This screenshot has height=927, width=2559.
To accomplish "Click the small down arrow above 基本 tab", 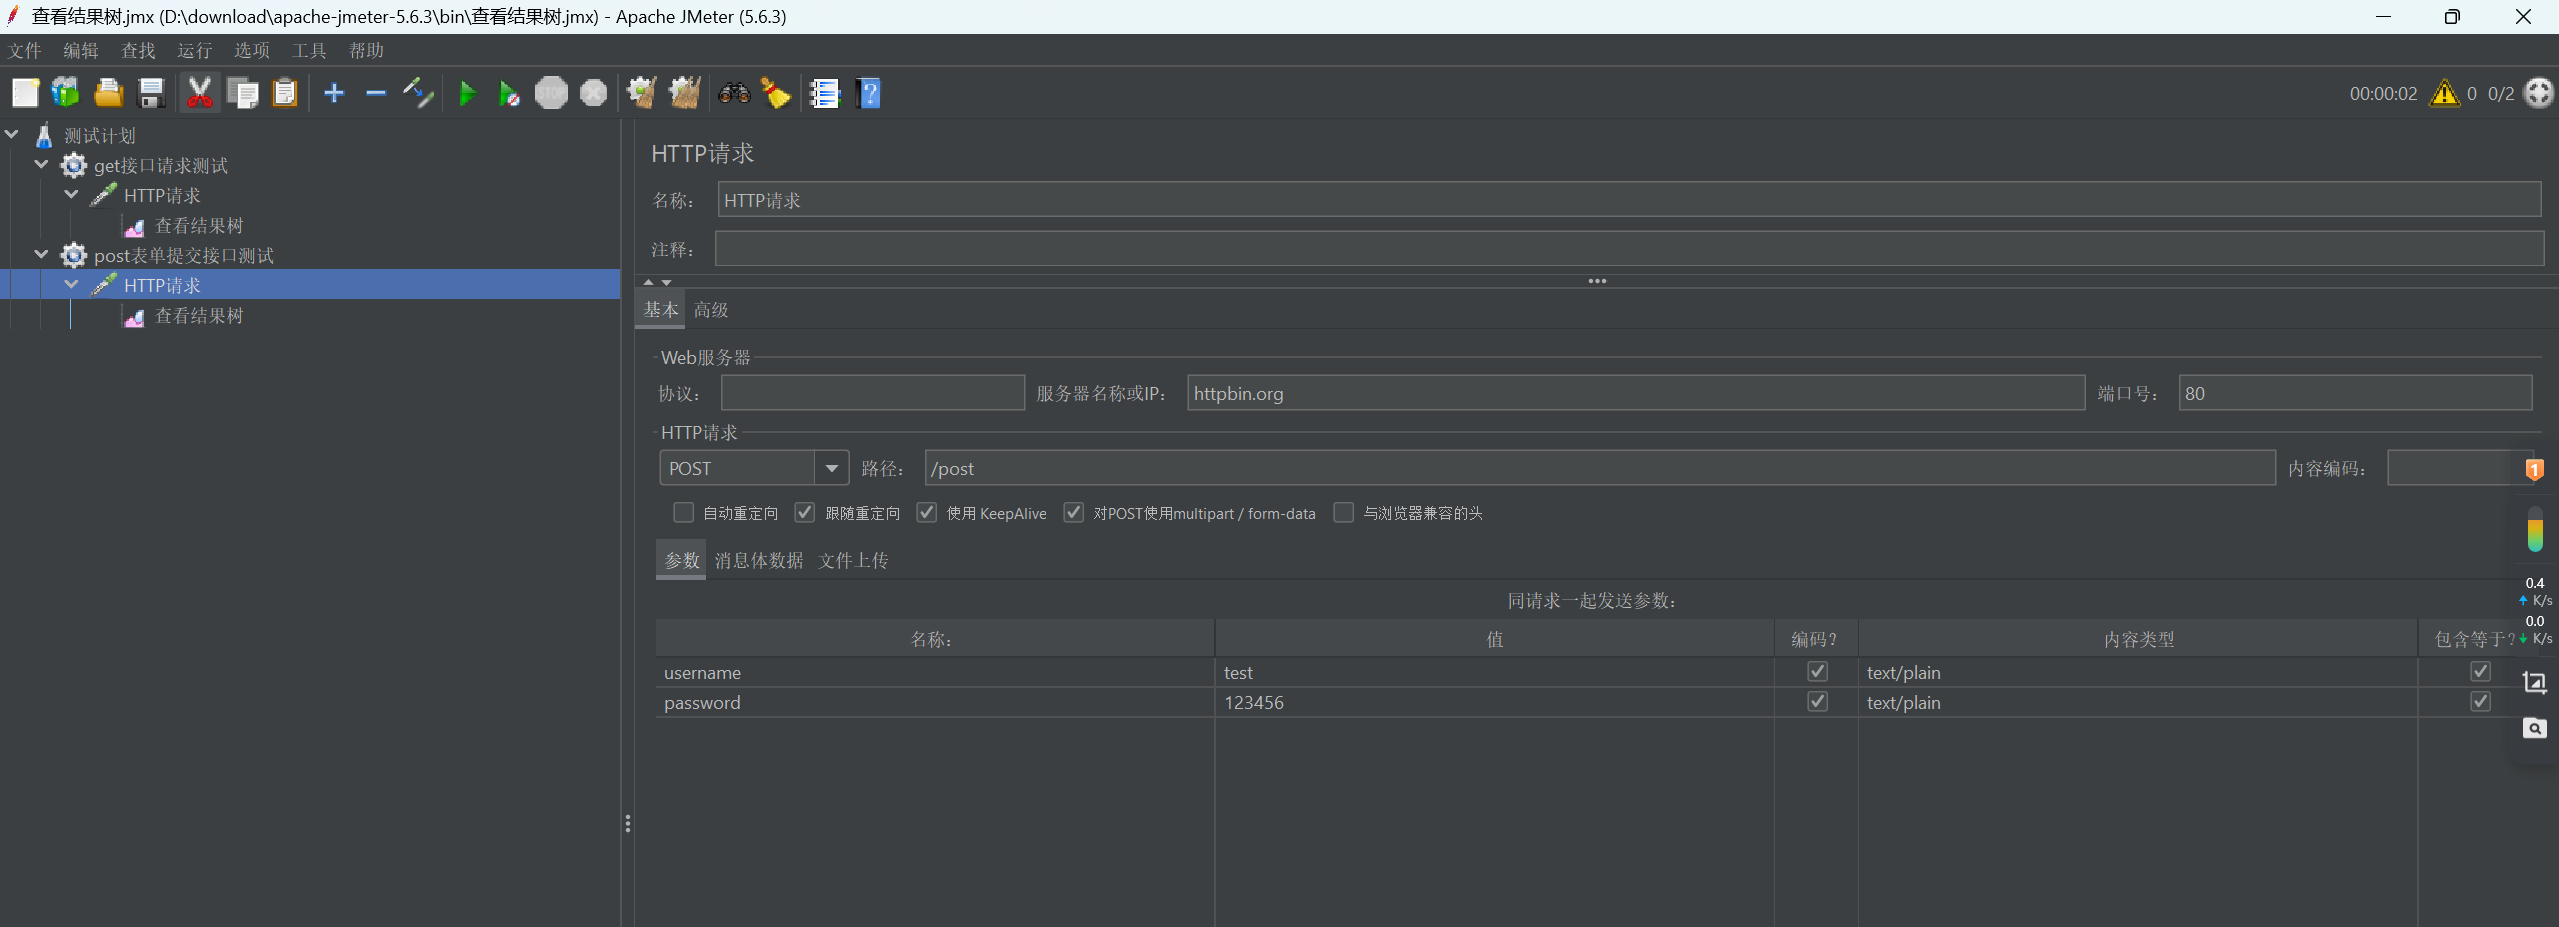I will [x=667, y=282].
